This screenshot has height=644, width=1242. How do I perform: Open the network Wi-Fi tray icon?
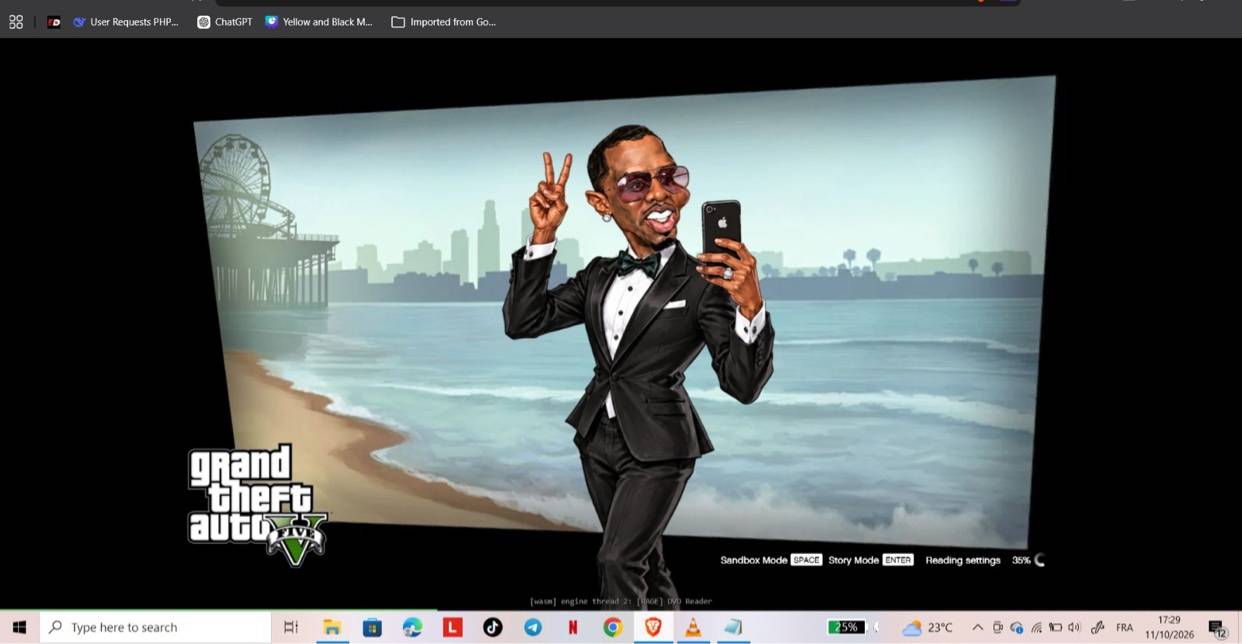tap(1036, 628)
